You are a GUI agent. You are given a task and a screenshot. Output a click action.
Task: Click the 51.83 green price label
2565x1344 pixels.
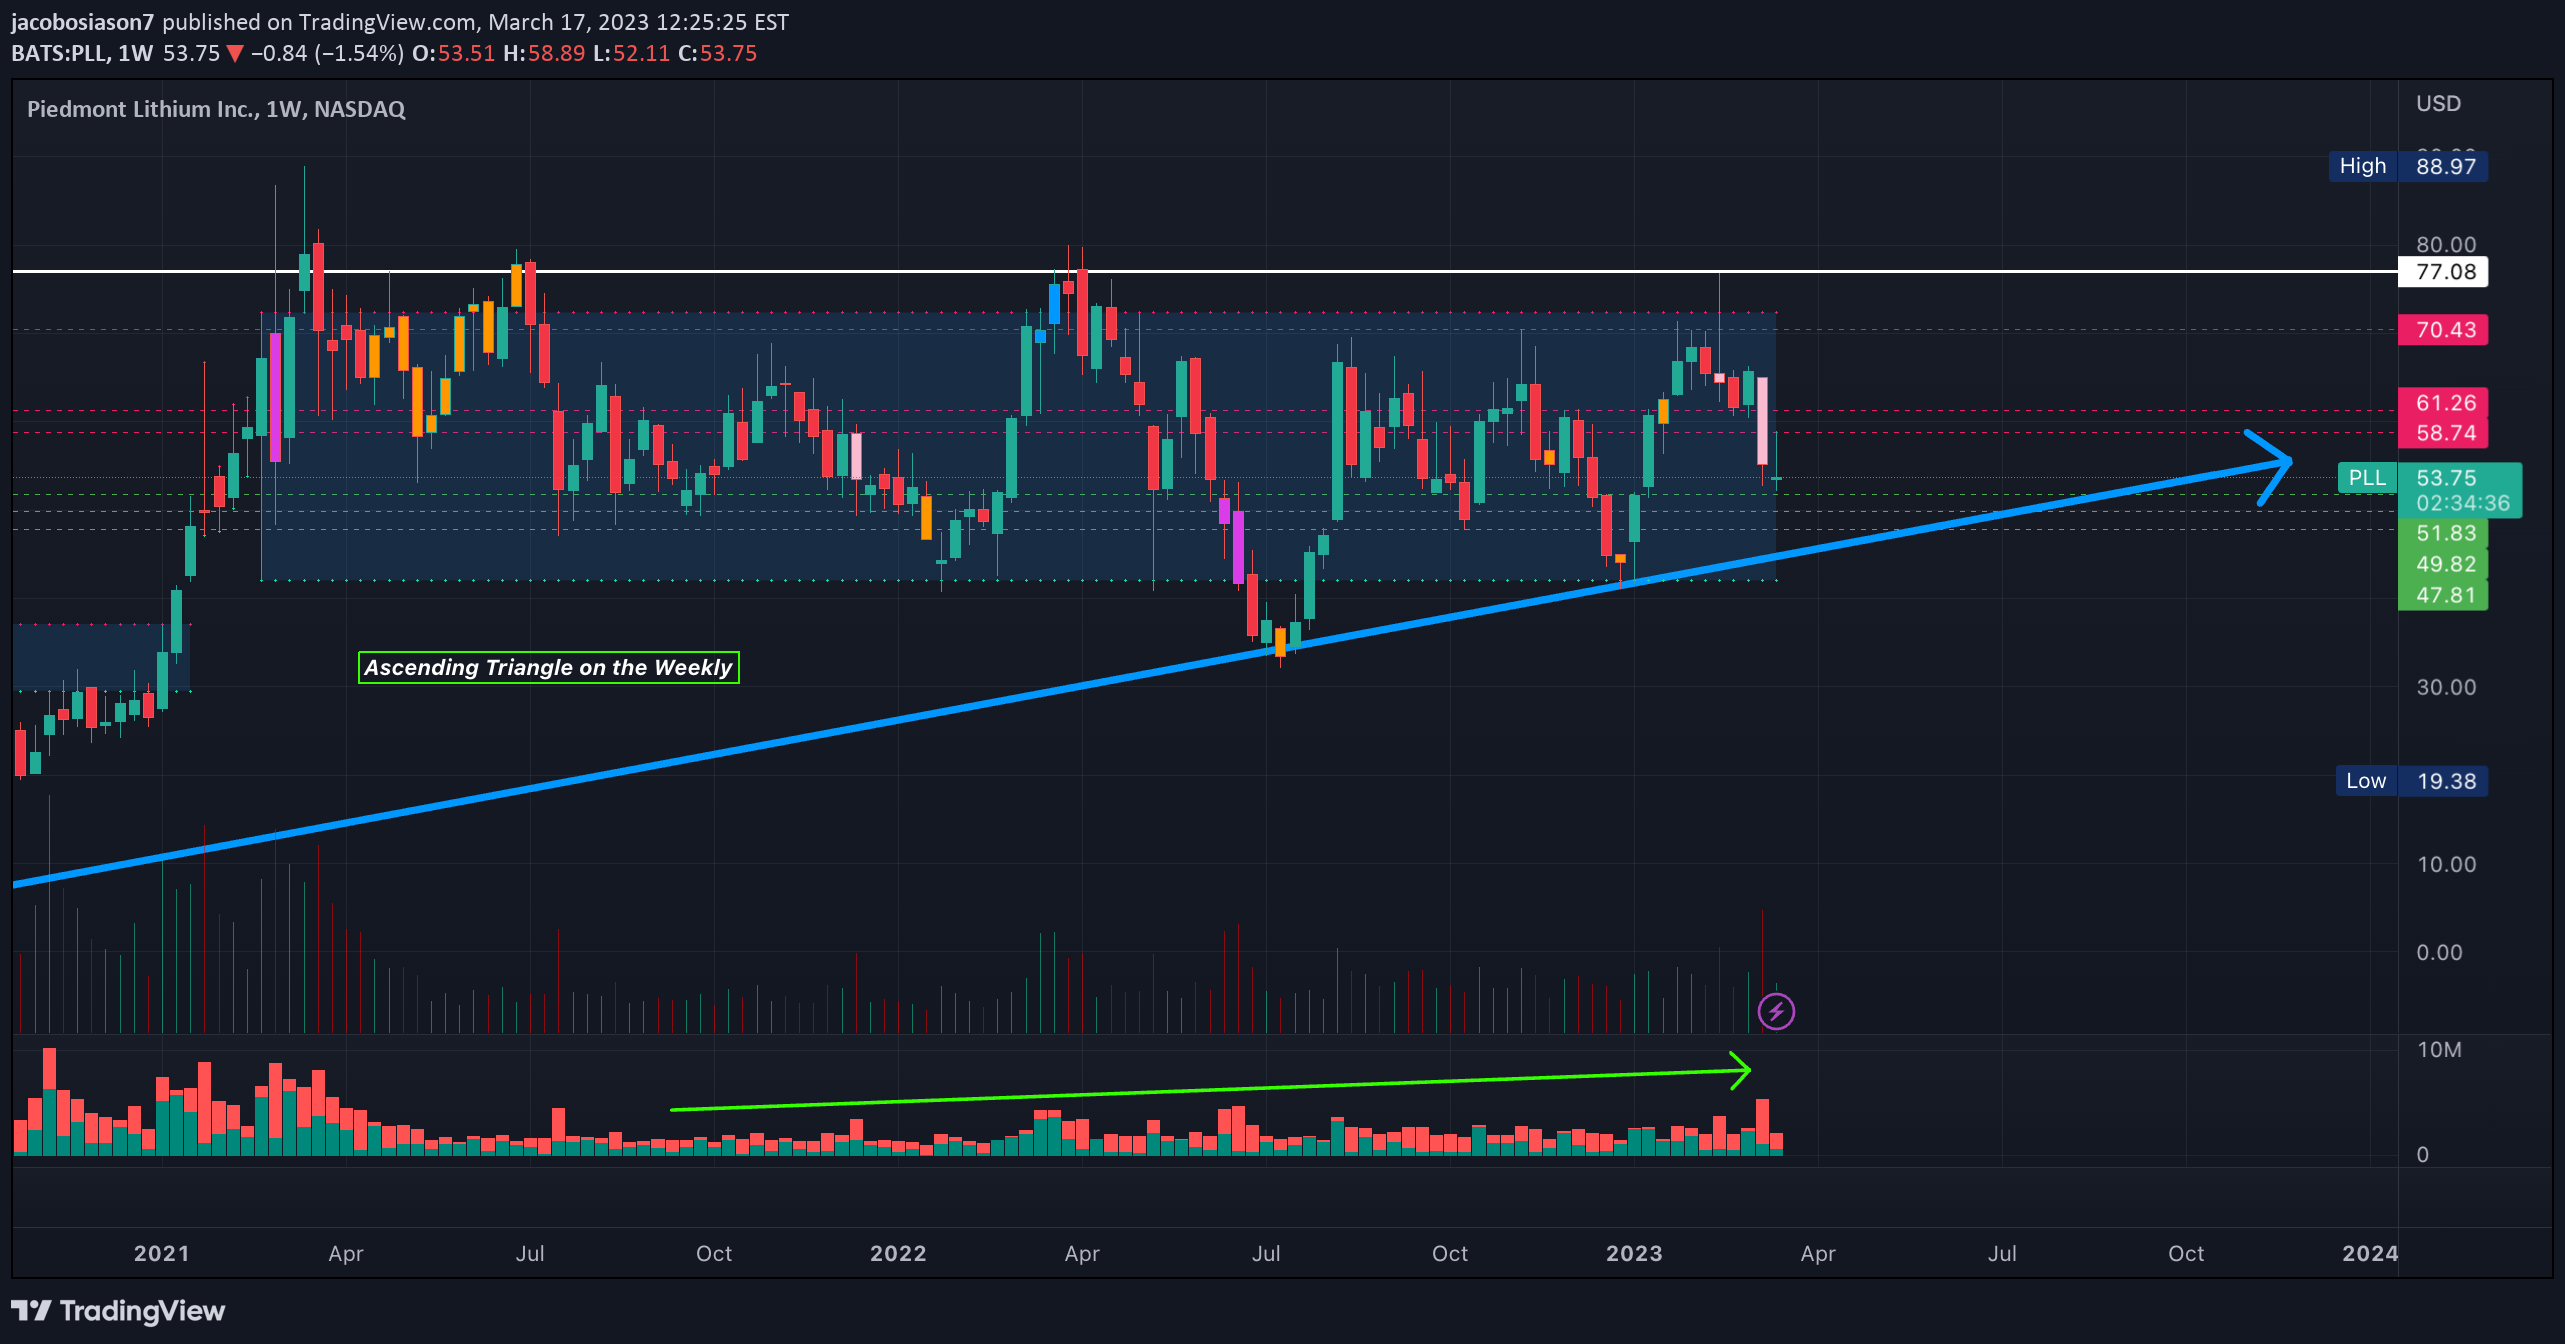(2443, 533)
